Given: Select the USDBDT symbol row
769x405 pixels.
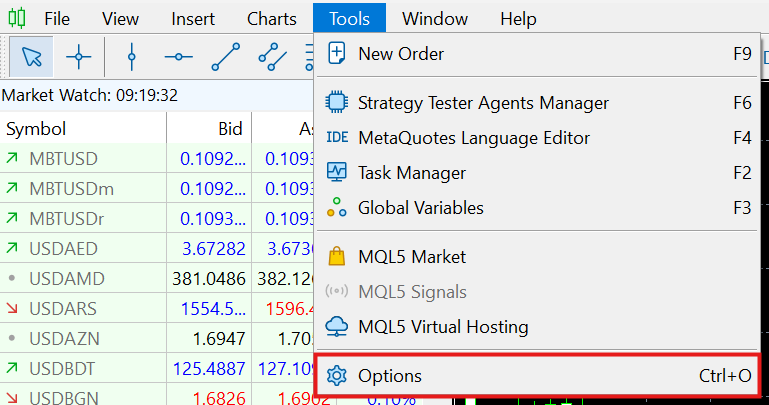Looking at the screenshot, I should (156, 368).
